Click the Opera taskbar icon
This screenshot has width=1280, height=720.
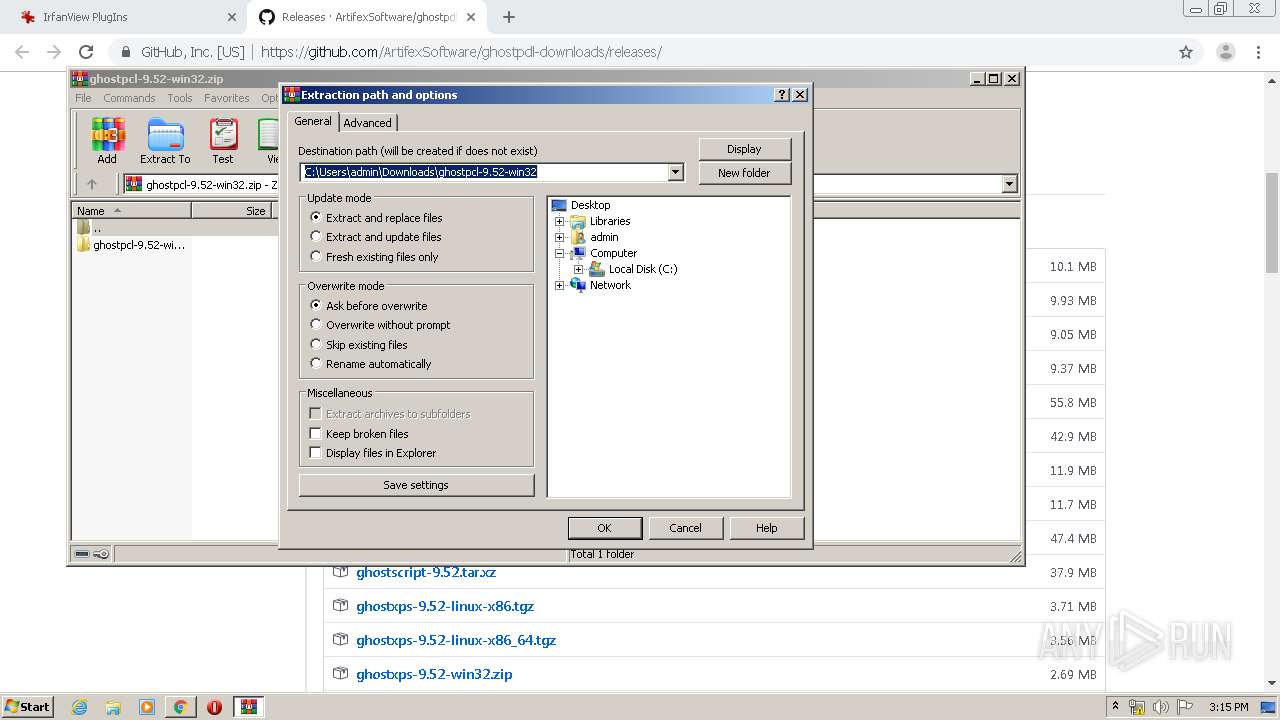pos(214,707)
